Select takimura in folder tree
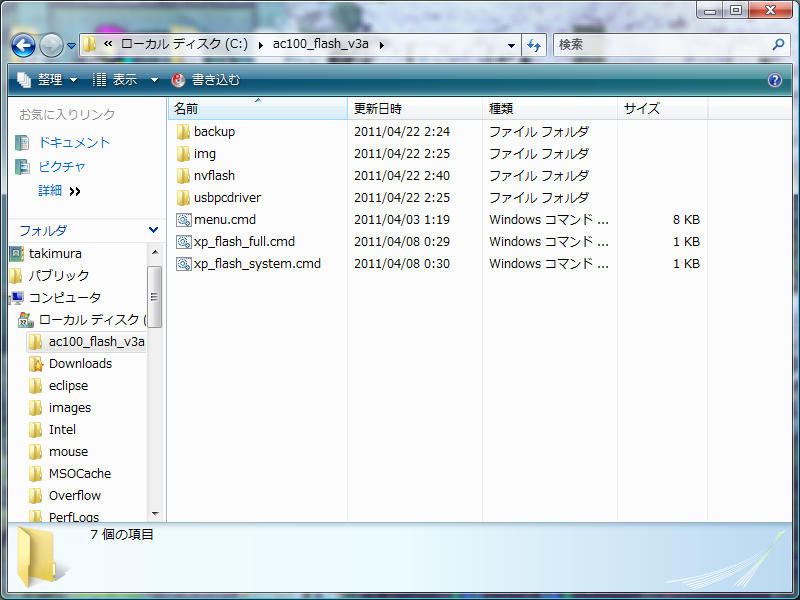Image resolution: width=800 pixels, height=600 pixels. 55,254
